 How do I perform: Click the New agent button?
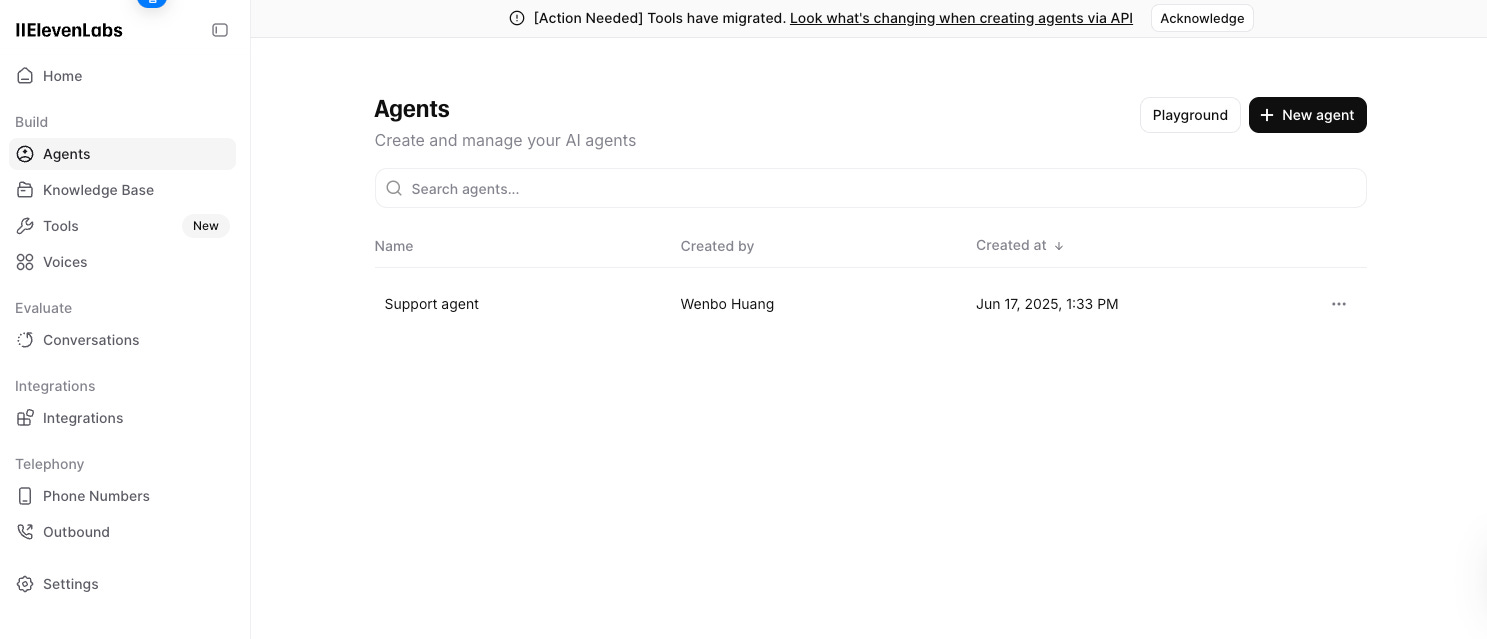click(1308, 115)
